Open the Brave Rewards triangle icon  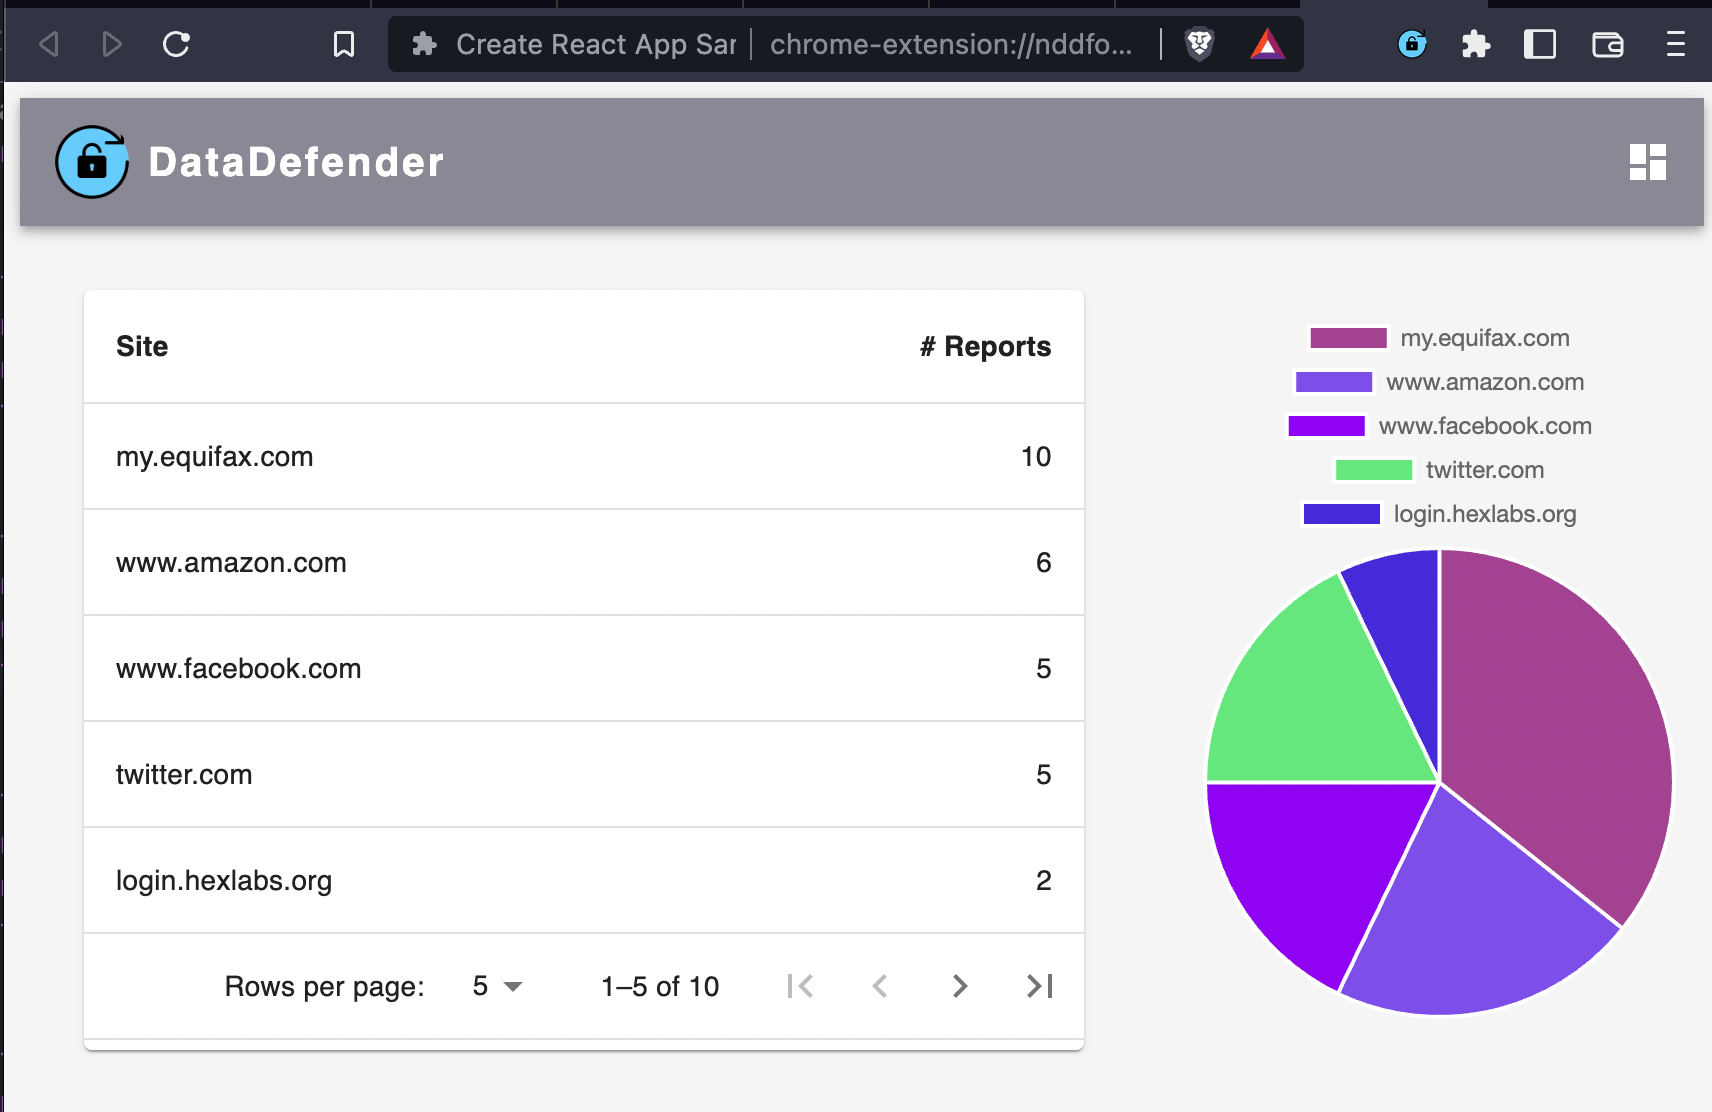(x=1267, y=44)
